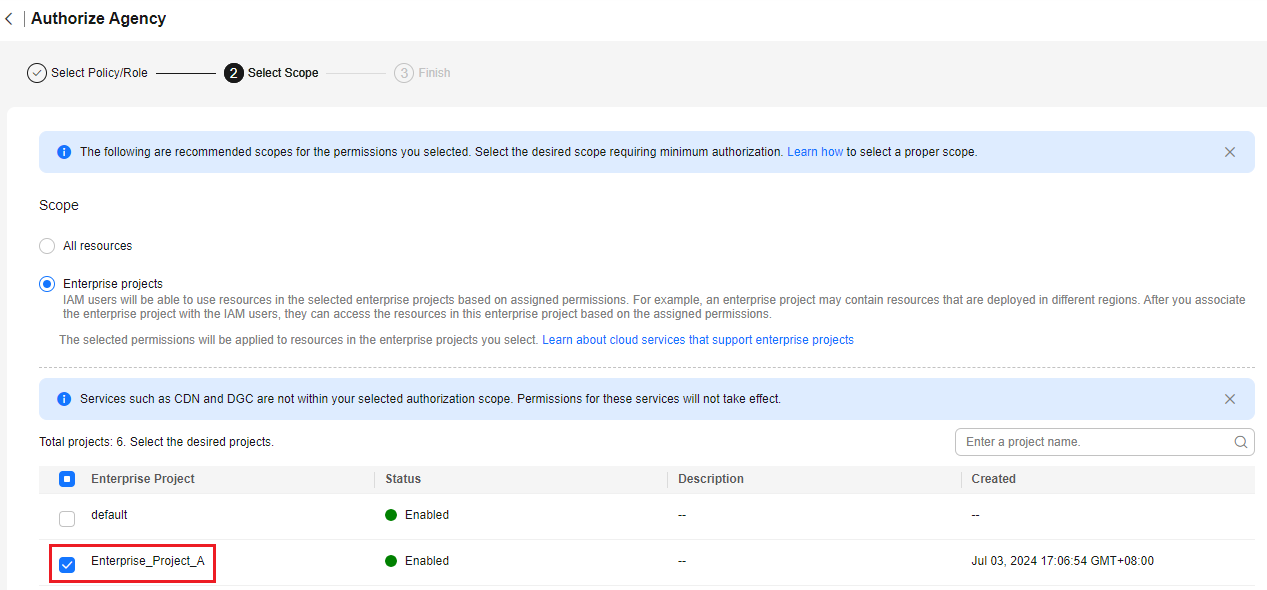The height and width of the screenshot is (590, 1267).
Task: Click the info icon in recommended scopes banner
Action: pyautogui.click(x=64, y=152)
